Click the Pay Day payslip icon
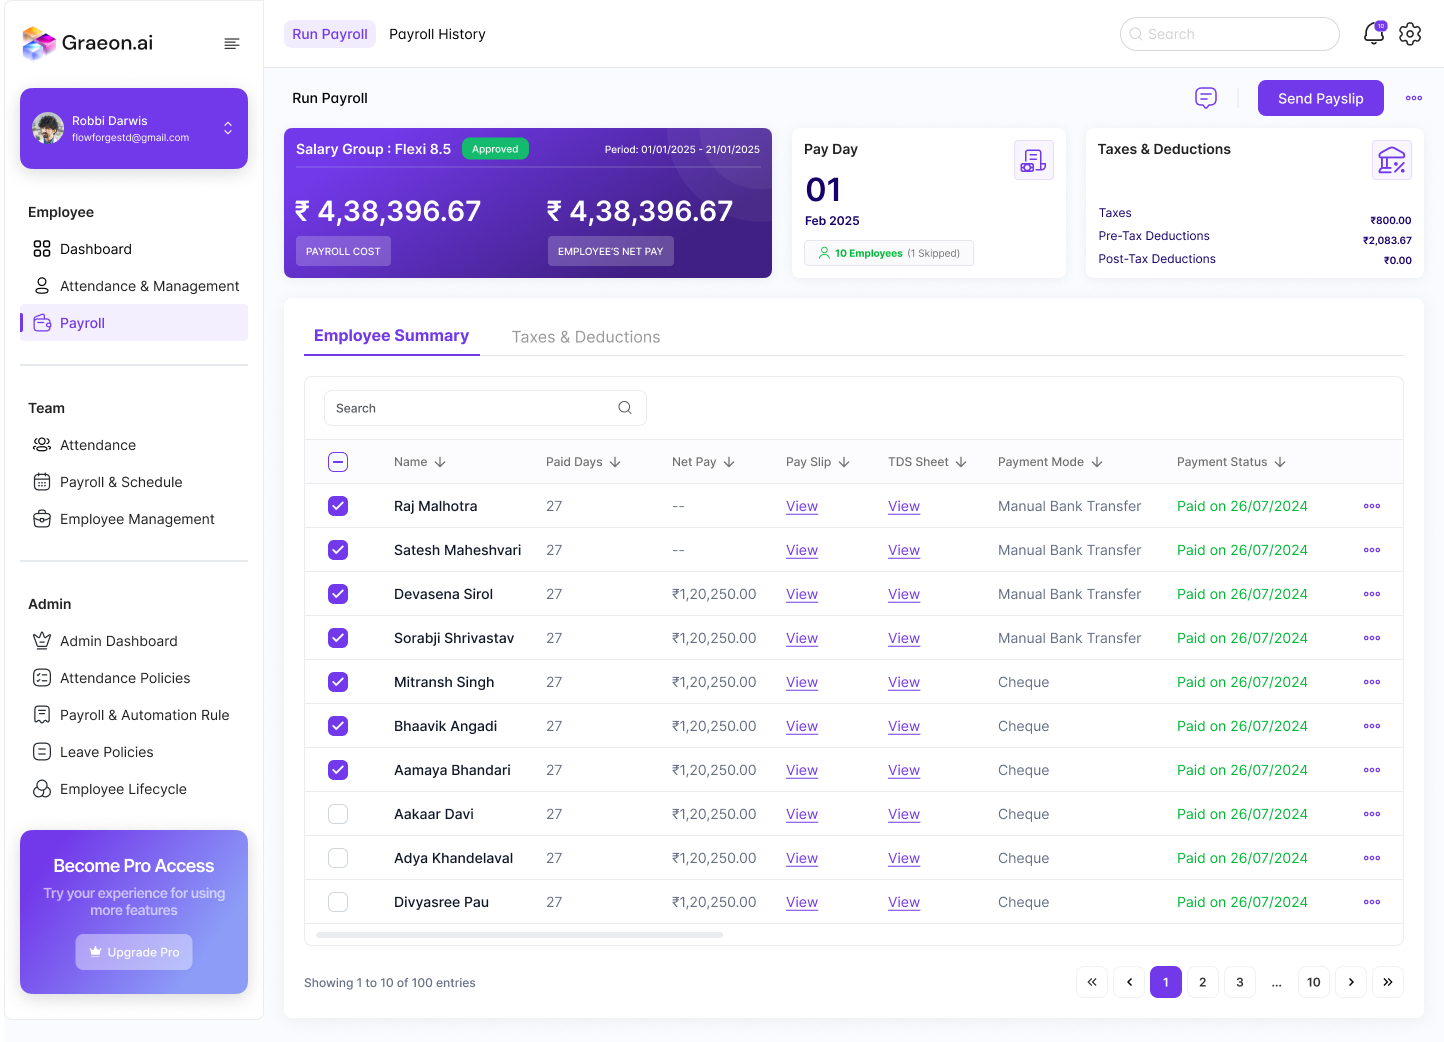 [x=1033, y=160]
